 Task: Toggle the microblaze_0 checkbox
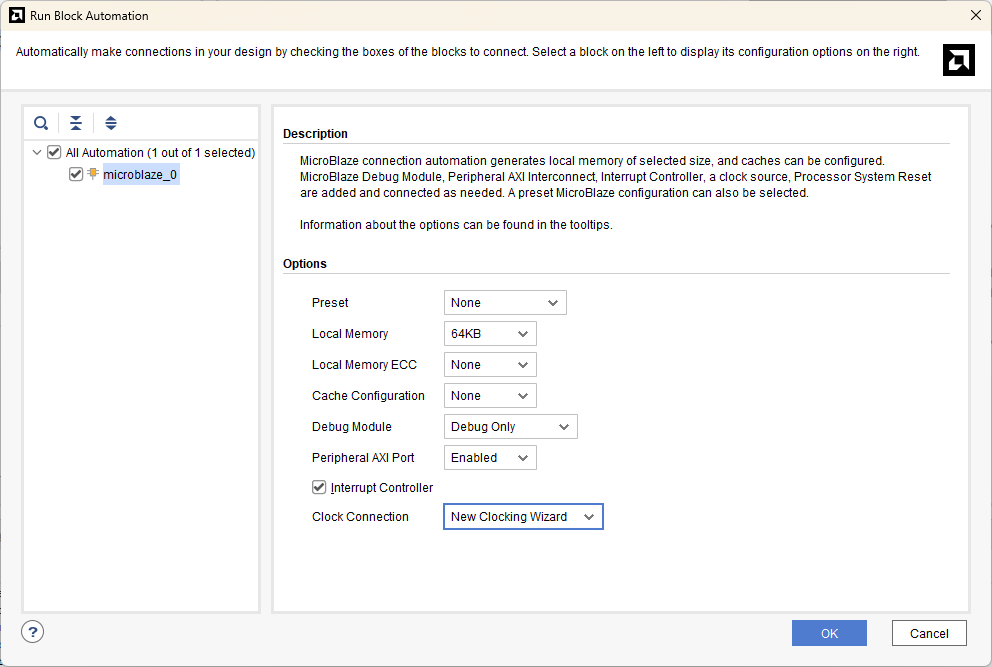point(76,174)
